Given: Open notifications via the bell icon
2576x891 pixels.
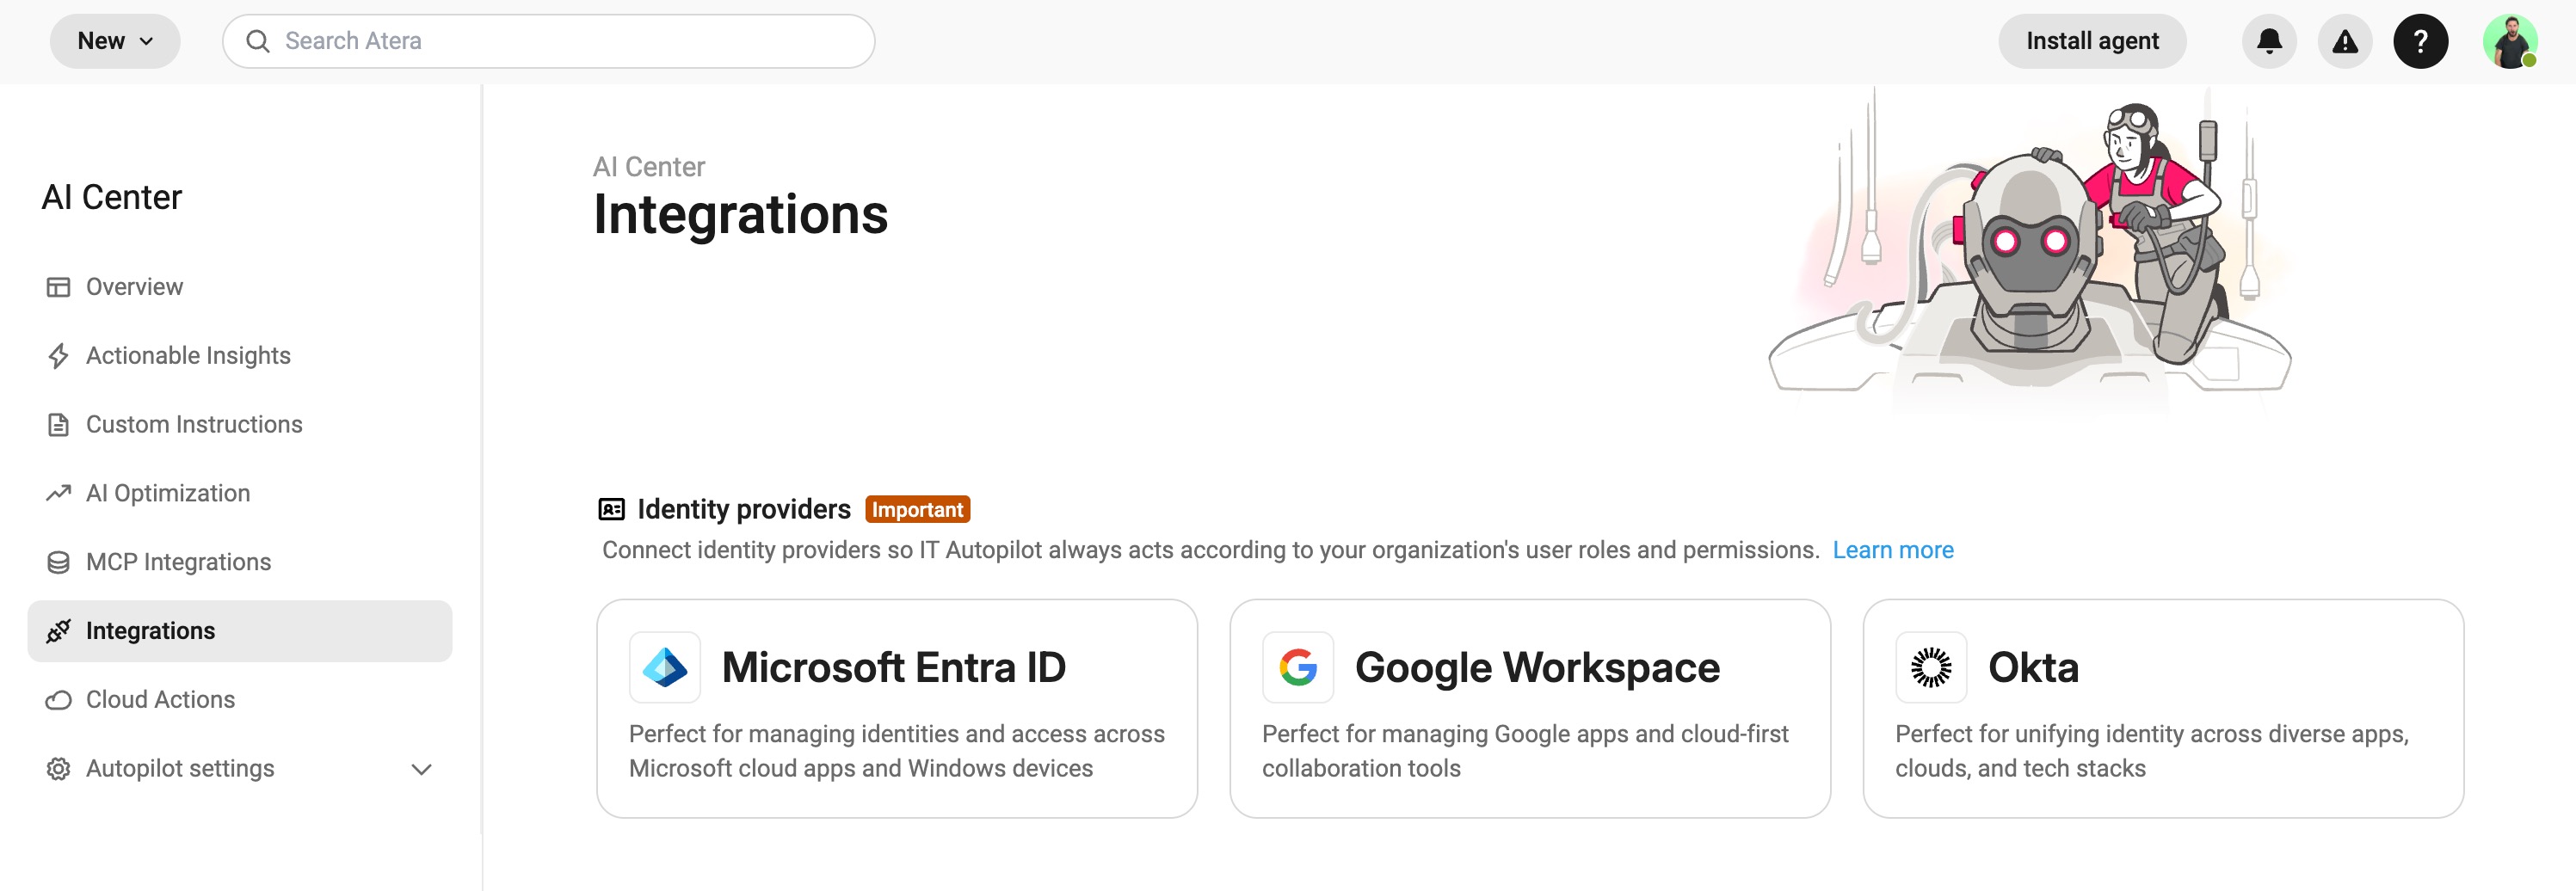Looking at the screenshot, I should click(2269, 41).
